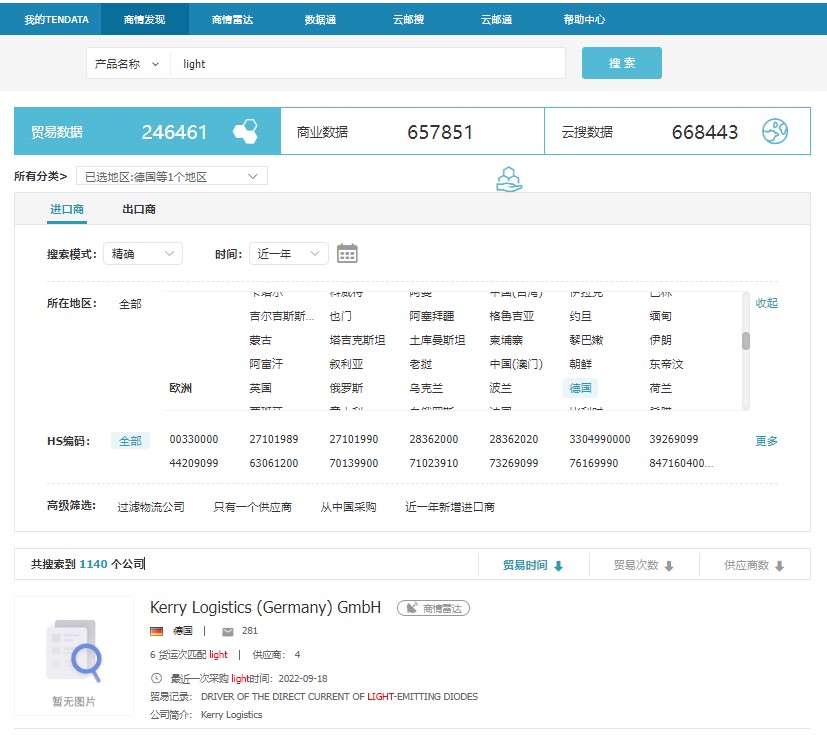Select the 中国(澳门) region
Screen dimensions: 827x735
pos(516,364)
